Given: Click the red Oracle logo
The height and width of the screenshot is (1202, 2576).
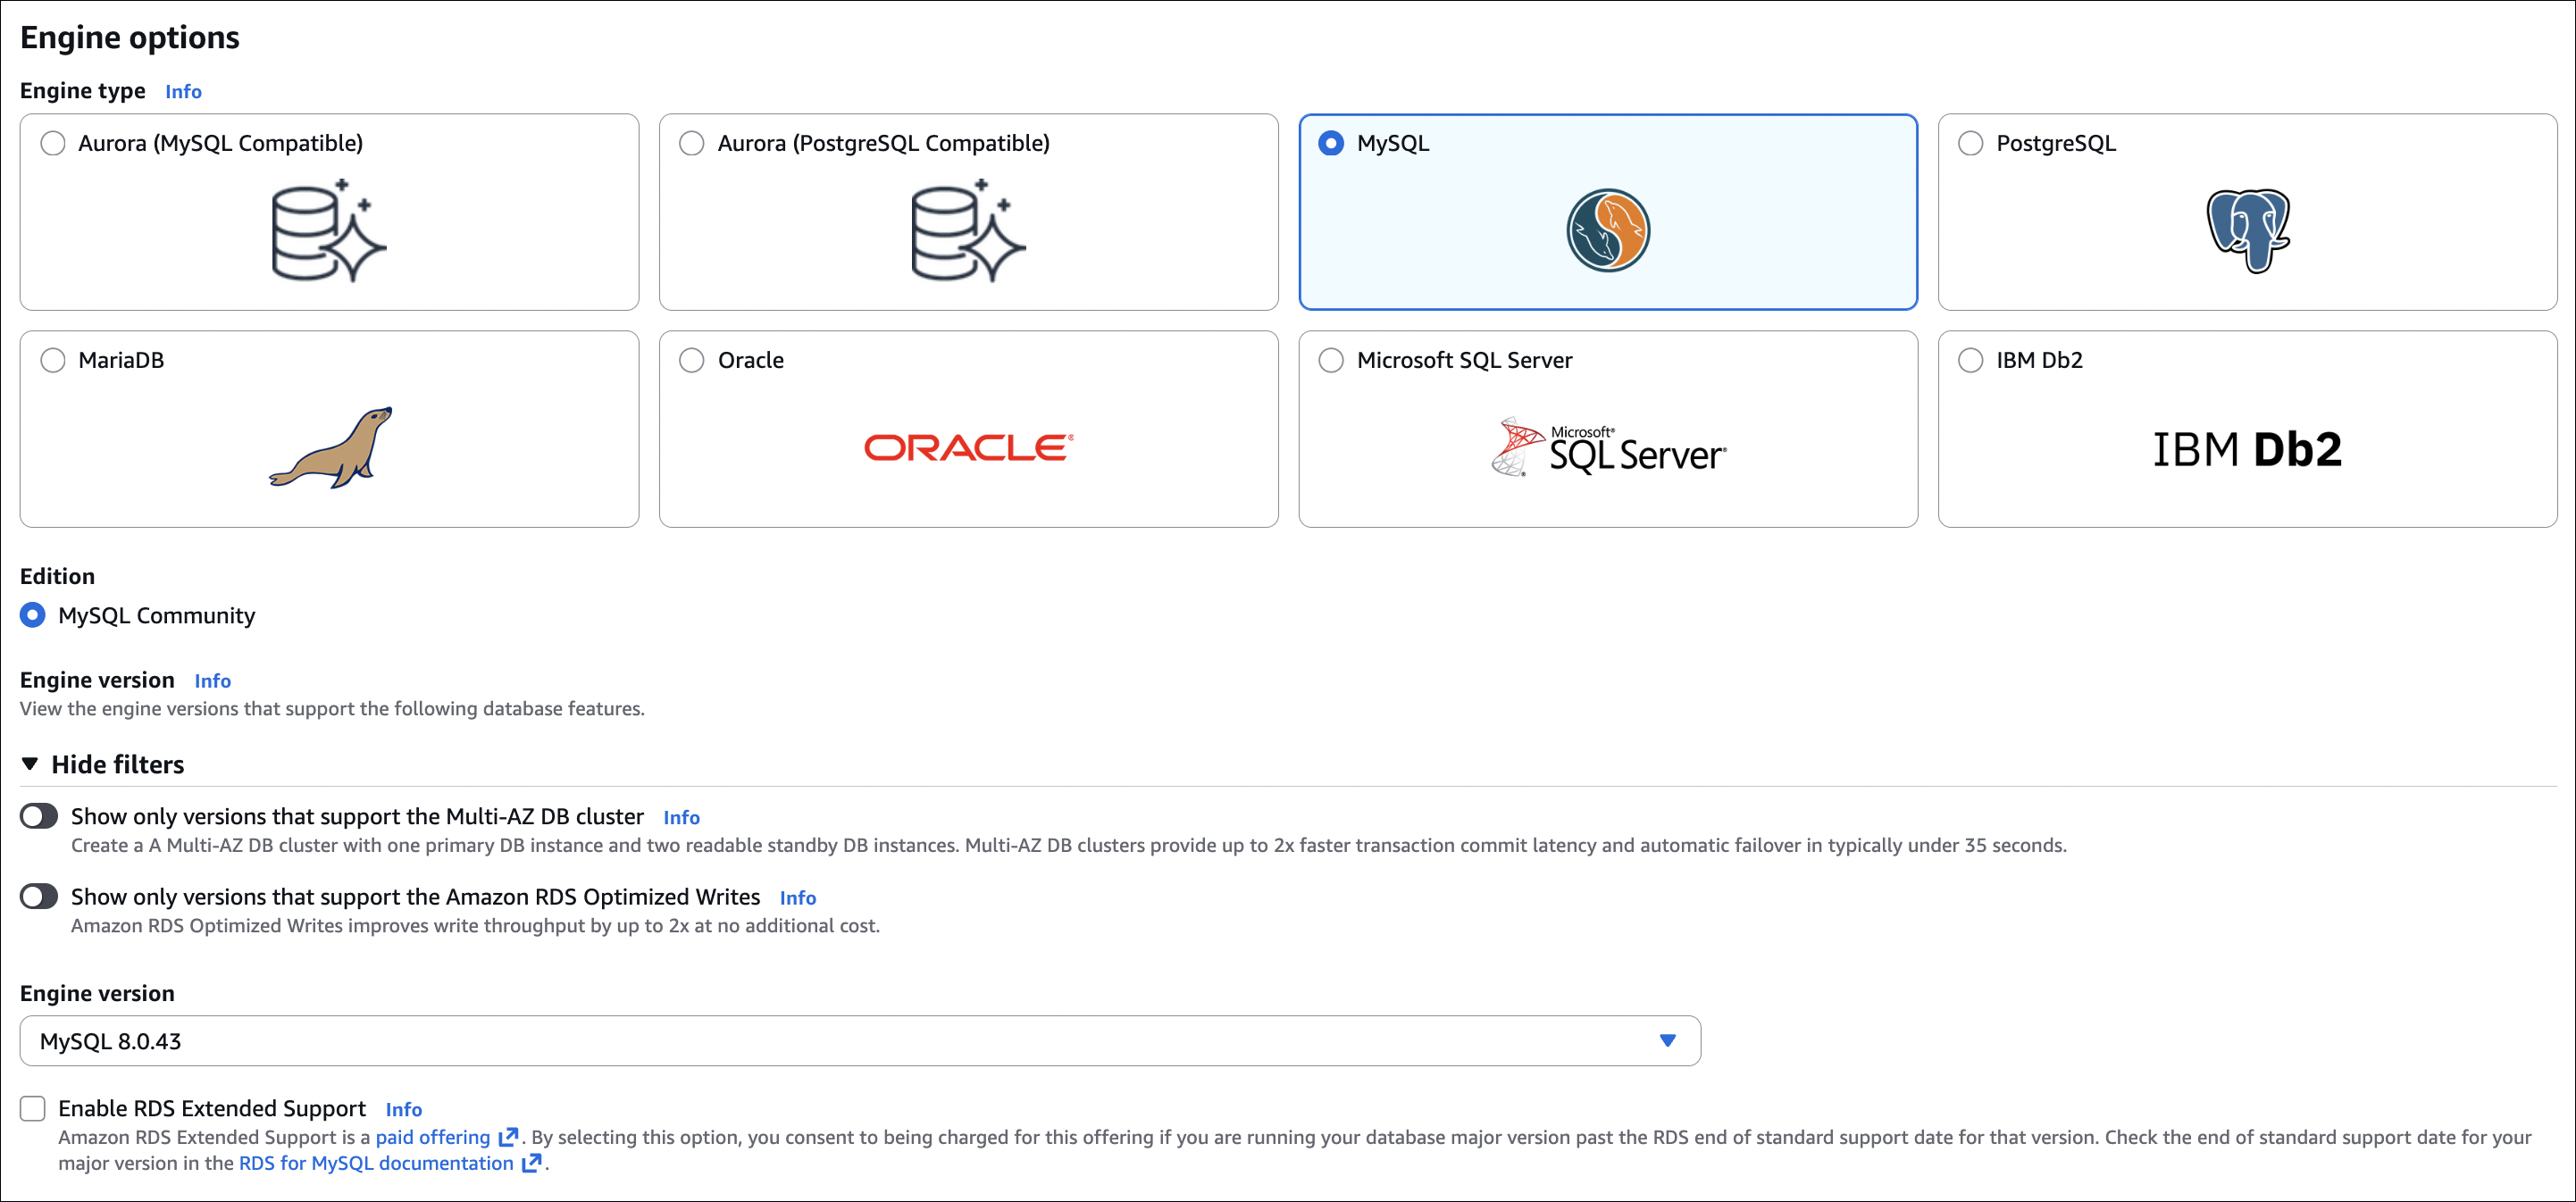Looking at the screenshot, I should [968, 448].
